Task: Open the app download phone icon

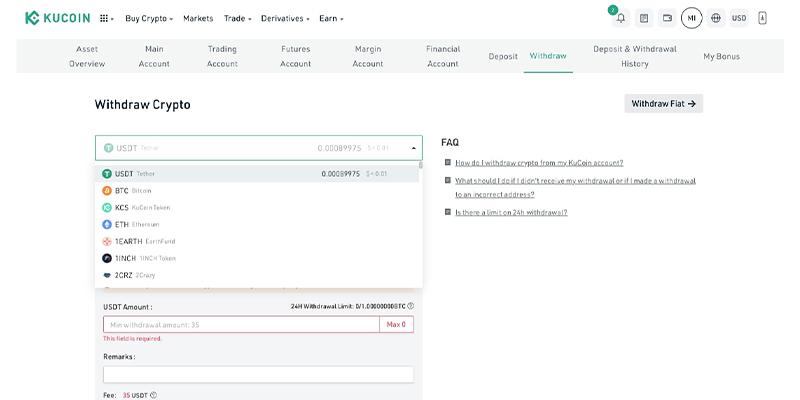Action: (762, 18)
